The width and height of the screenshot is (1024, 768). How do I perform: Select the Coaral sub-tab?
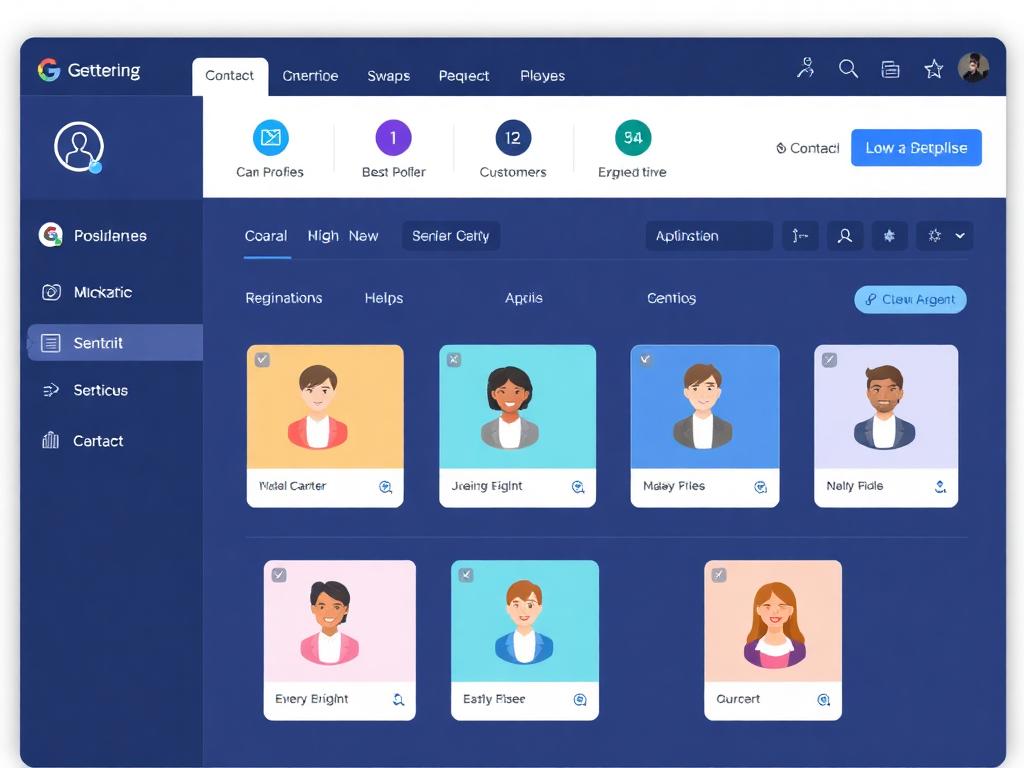click(x=266, y=236)
